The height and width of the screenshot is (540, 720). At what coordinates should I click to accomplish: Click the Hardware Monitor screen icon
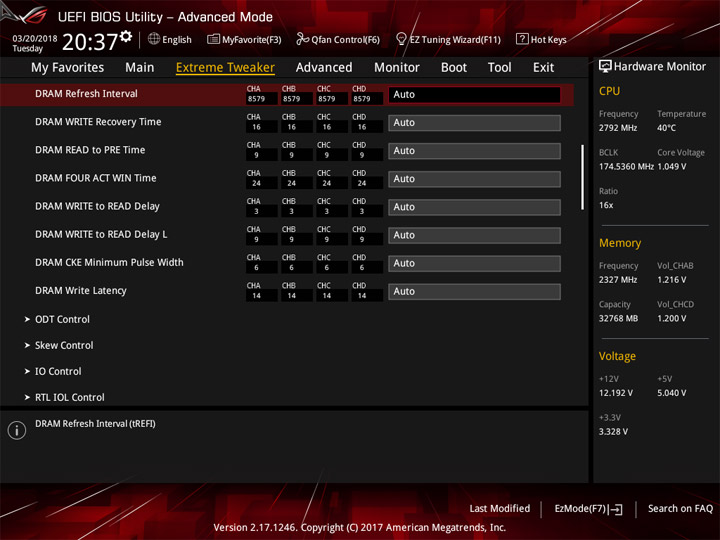pyautogui.click(x=605, y=67)
